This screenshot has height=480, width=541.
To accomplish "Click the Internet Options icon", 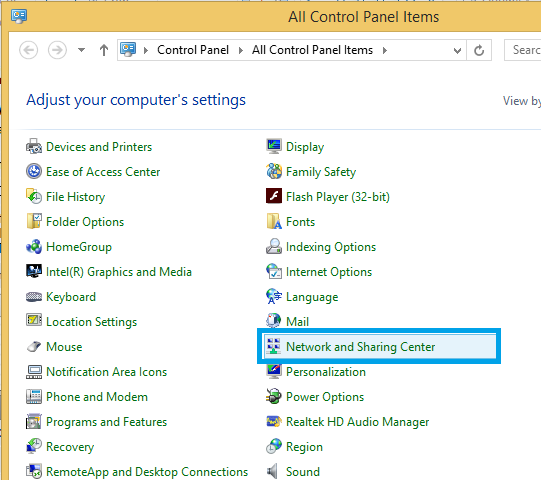I will [274, 272].
